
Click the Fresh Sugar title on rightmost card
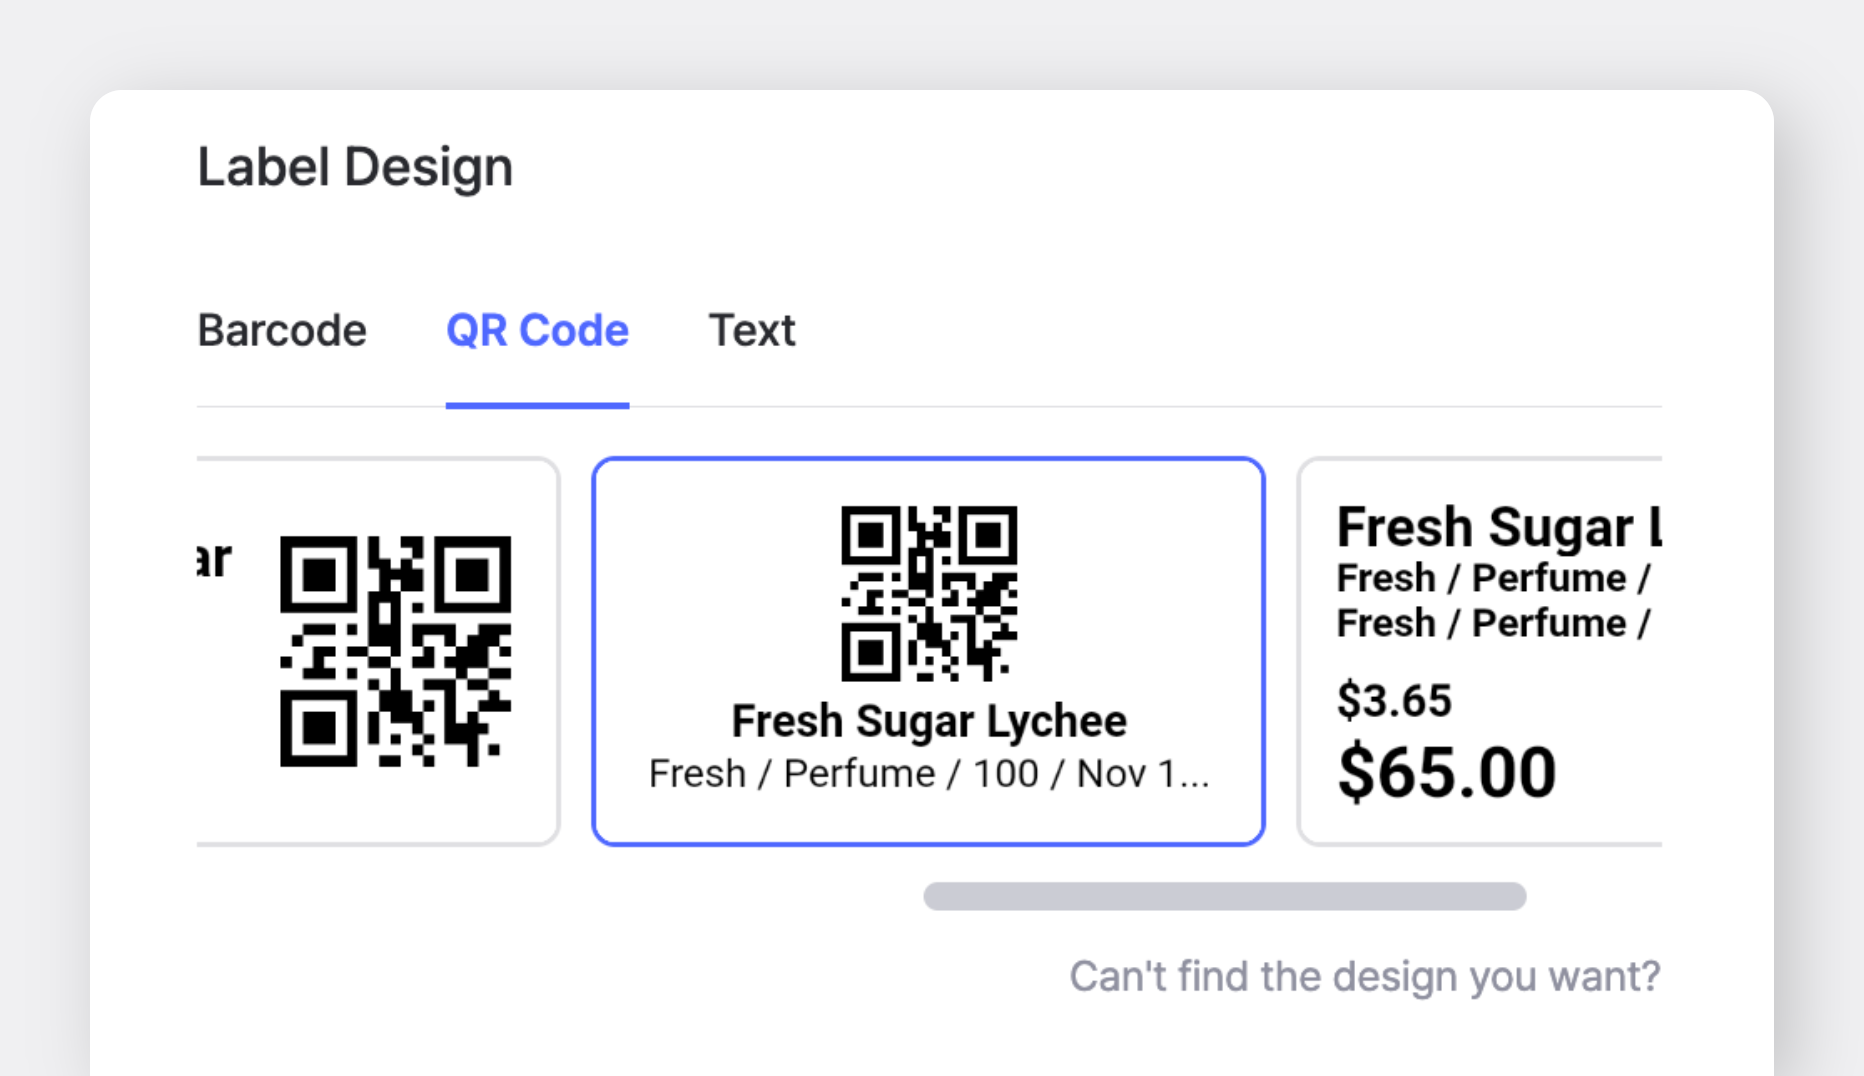tap(1500, 525)
